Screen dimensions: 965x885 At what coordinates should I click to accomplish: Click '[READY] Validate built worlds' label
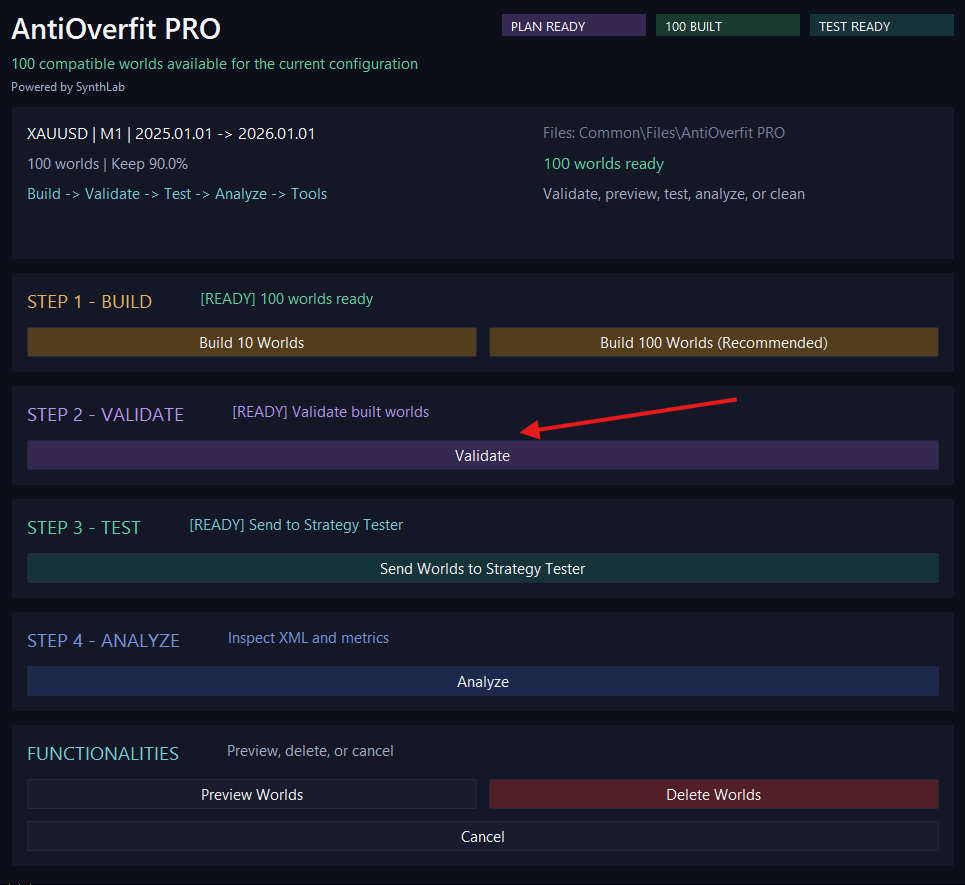click(x=330, y=412)
